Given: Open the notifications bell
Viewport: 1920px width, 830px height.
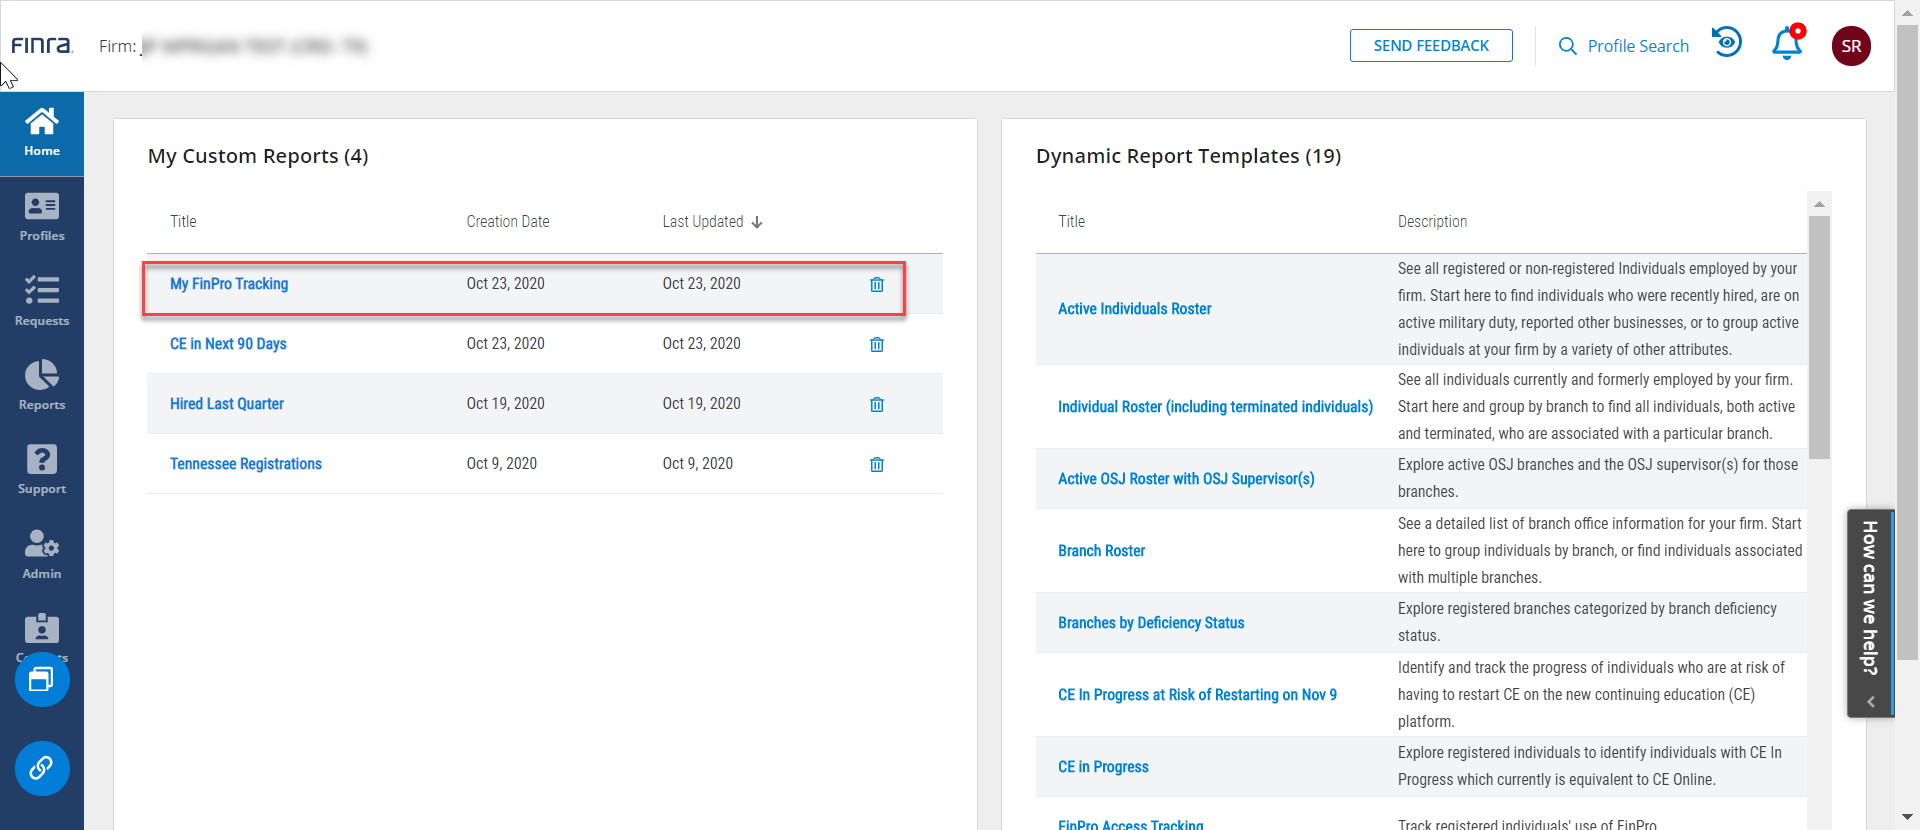Looking at the screenshot, I should tap(1786, 45).
